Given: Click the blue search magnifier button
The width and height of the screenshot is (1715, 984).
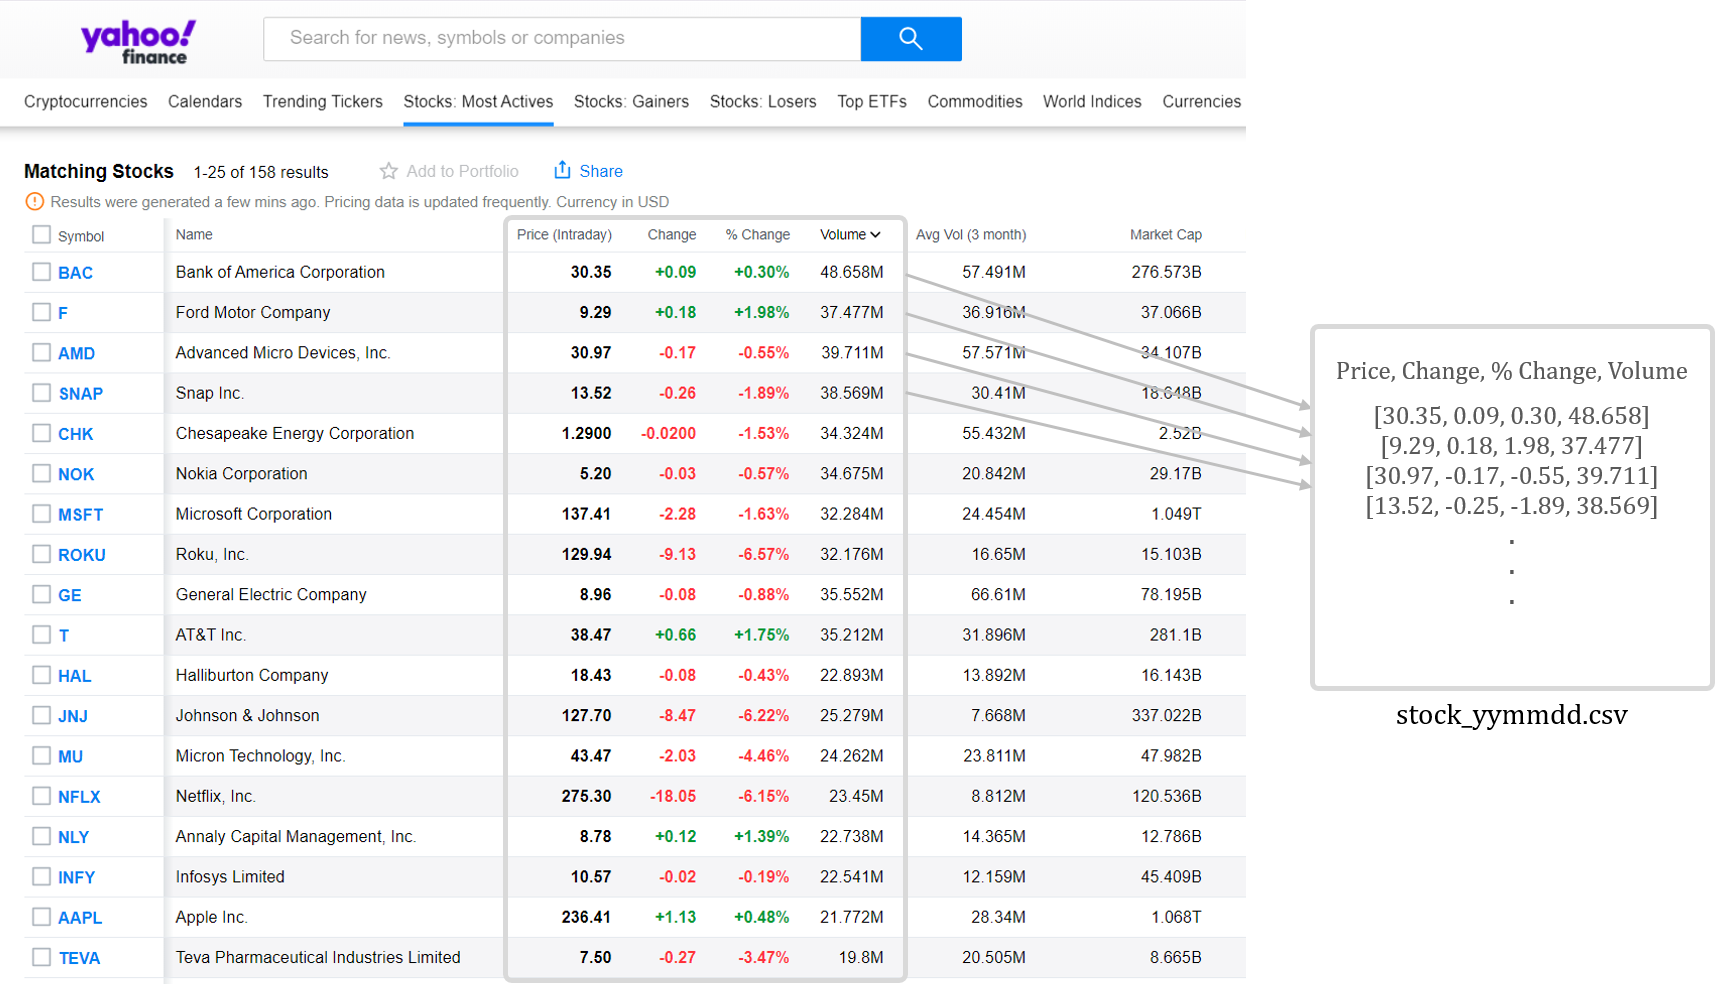Looking at the screenshot, I should pyautogui.click(x=910, y=39).
